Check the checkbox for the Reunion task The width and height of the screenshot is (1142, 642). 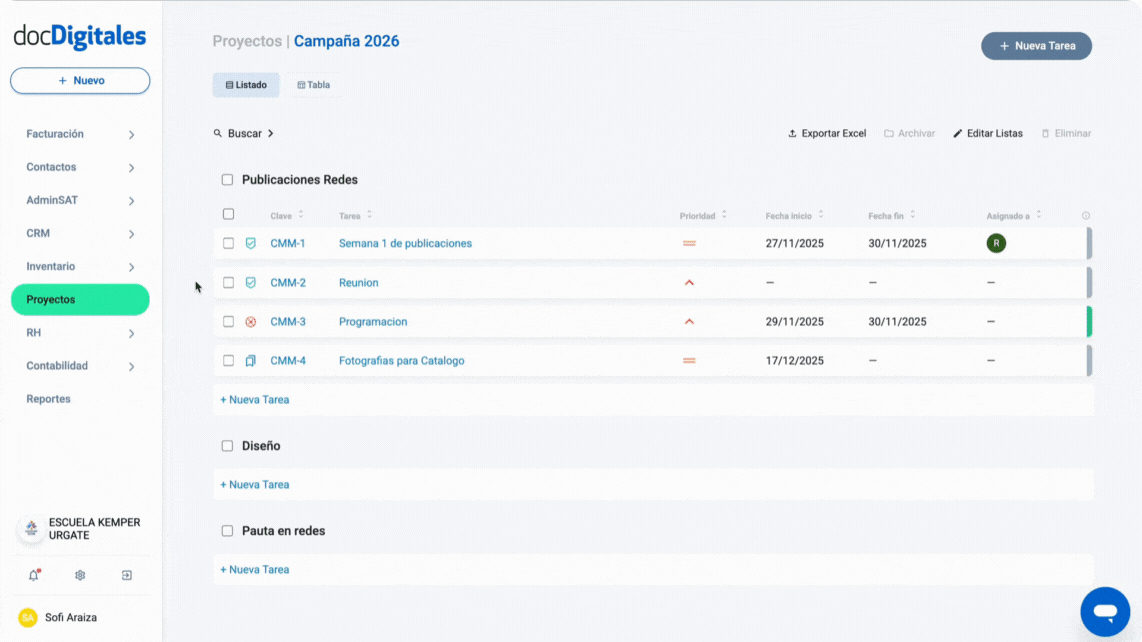228,282
